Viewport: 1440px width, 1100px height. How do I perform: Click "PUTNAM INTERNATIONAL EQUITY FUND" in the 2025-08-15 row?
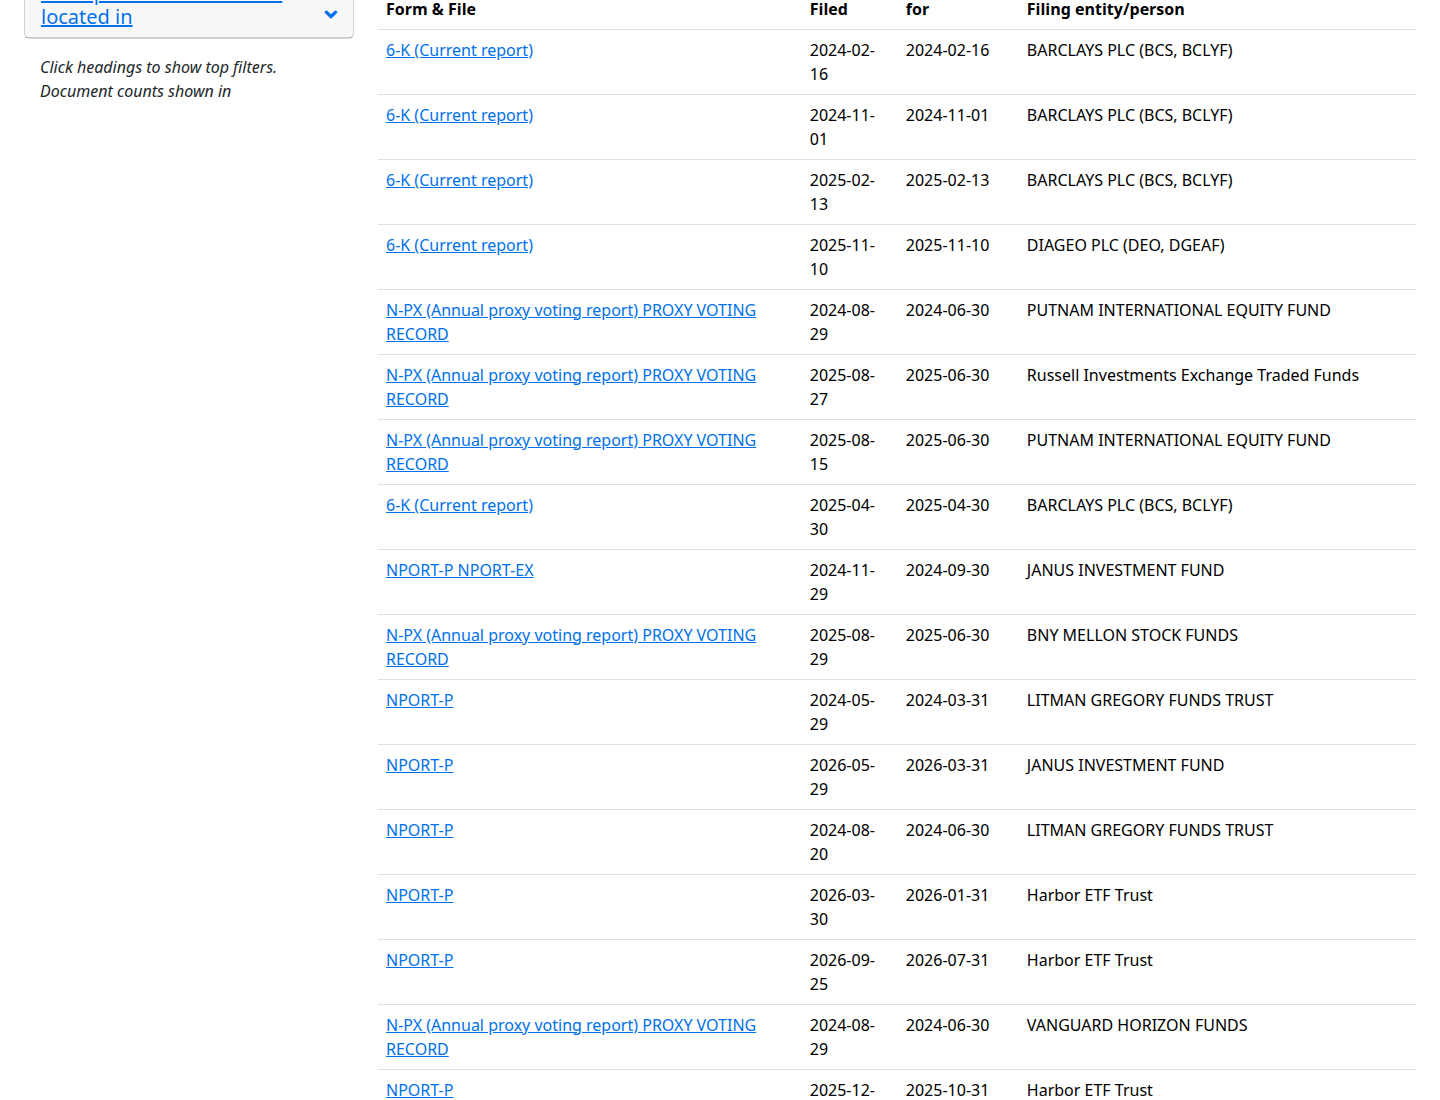coord(1179,440)
